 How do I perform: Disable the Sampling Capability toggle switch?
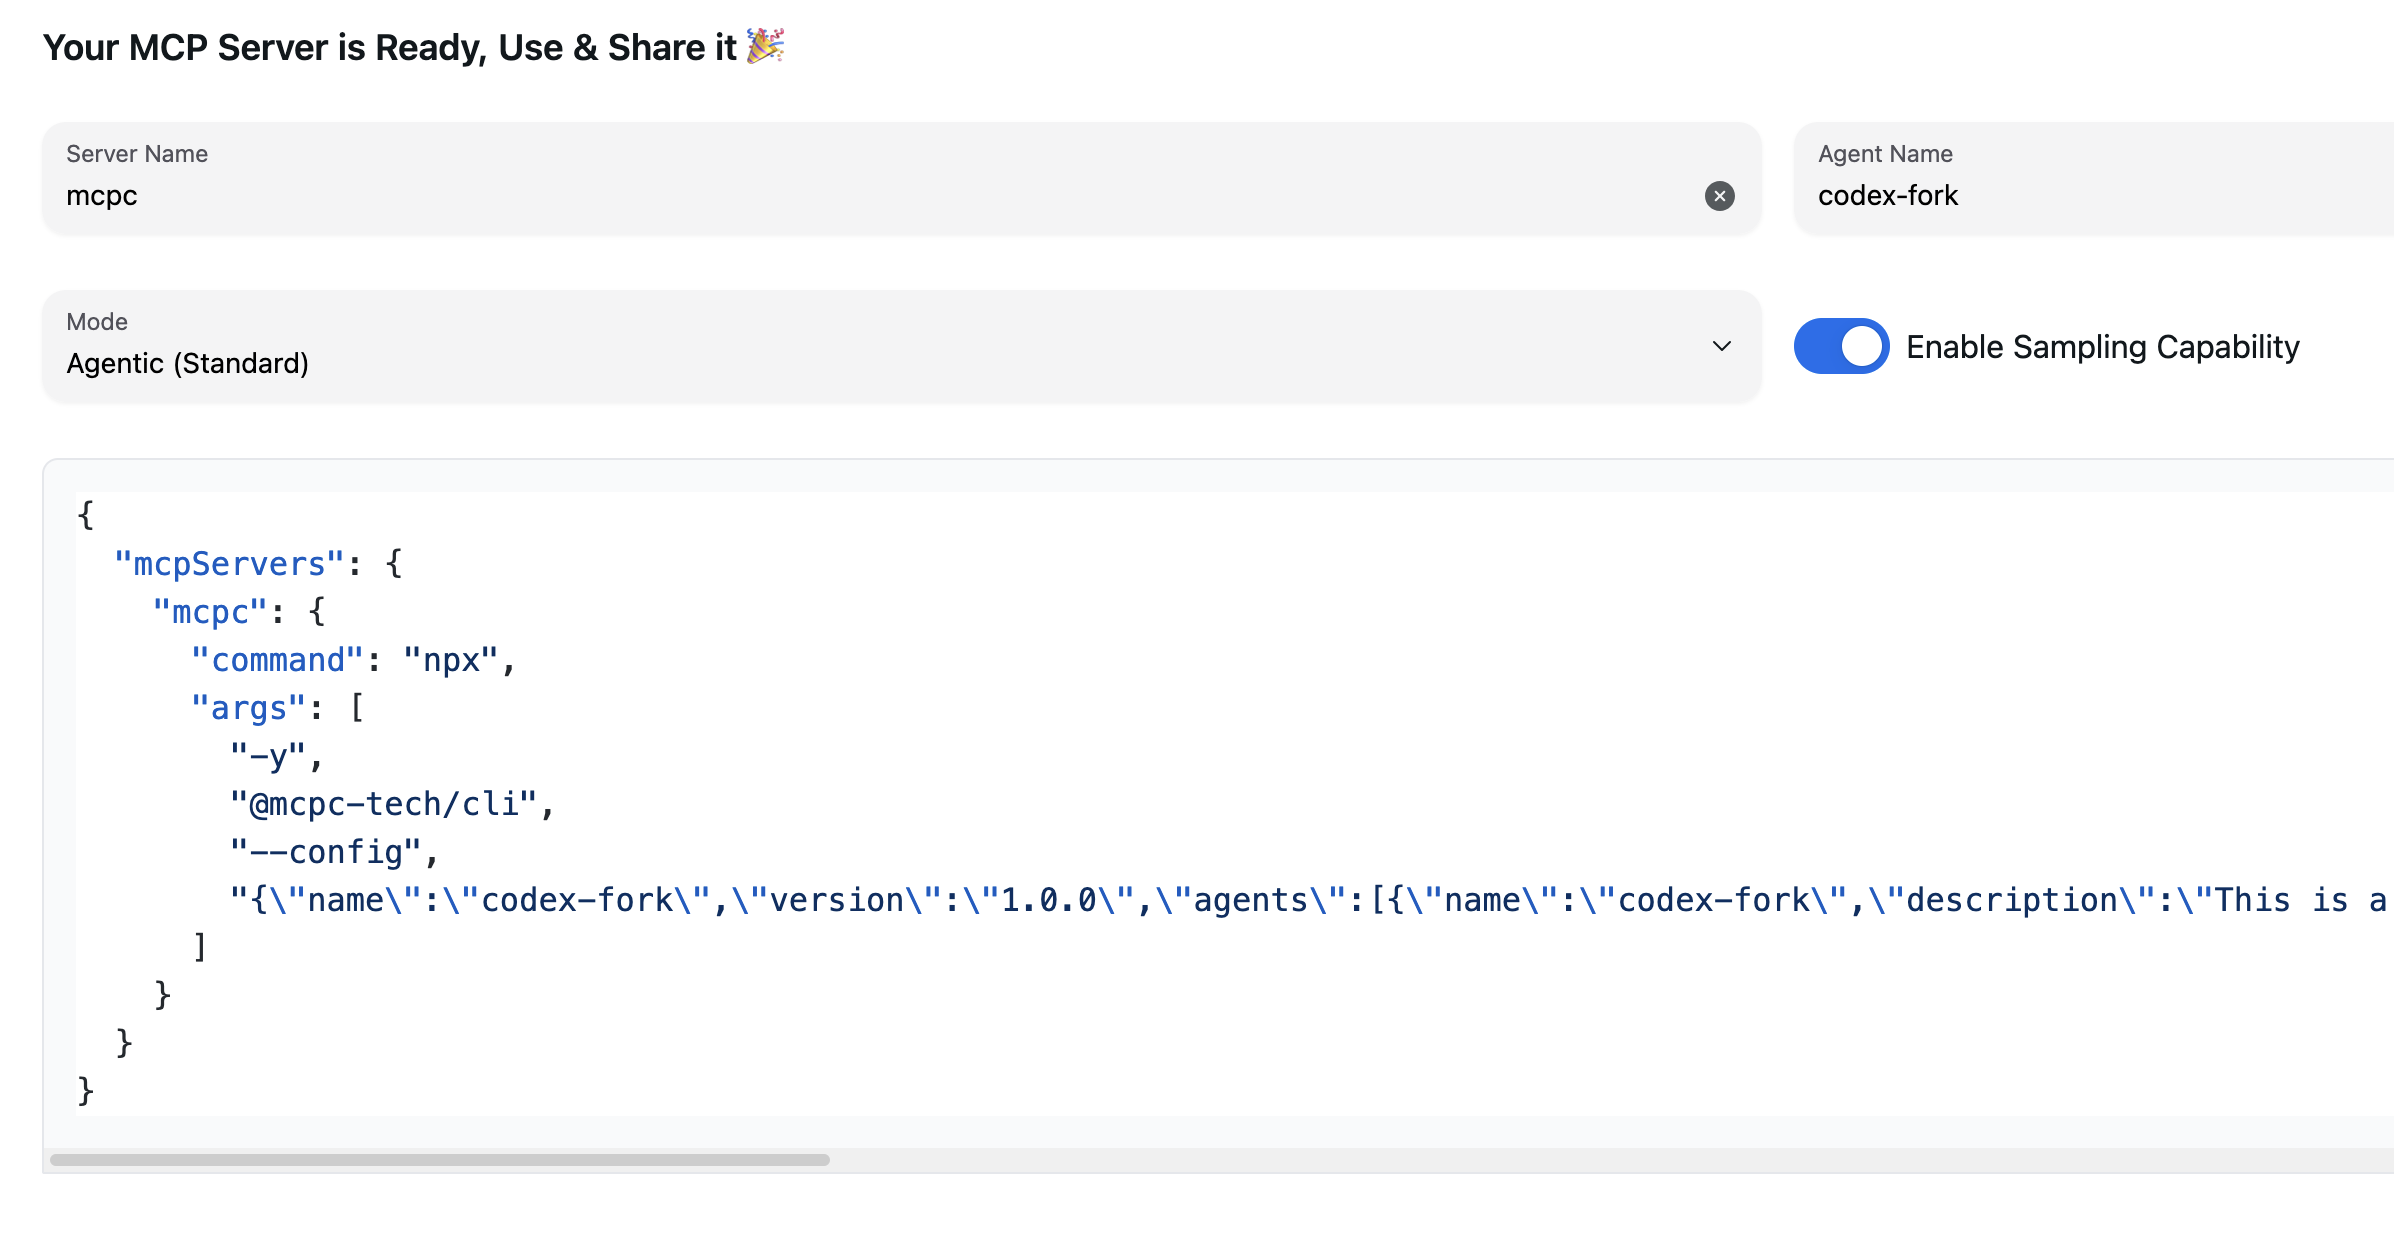1841,346
